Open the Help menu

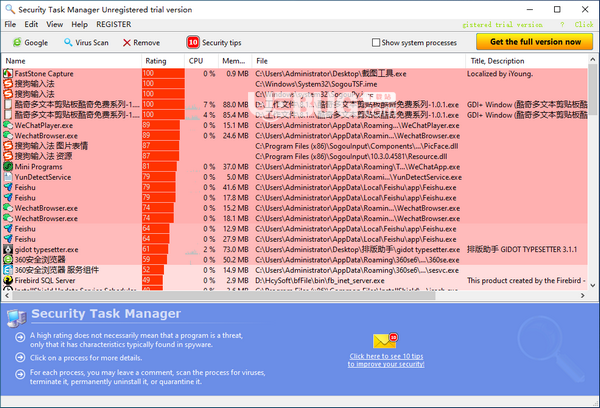click(79, 24)
